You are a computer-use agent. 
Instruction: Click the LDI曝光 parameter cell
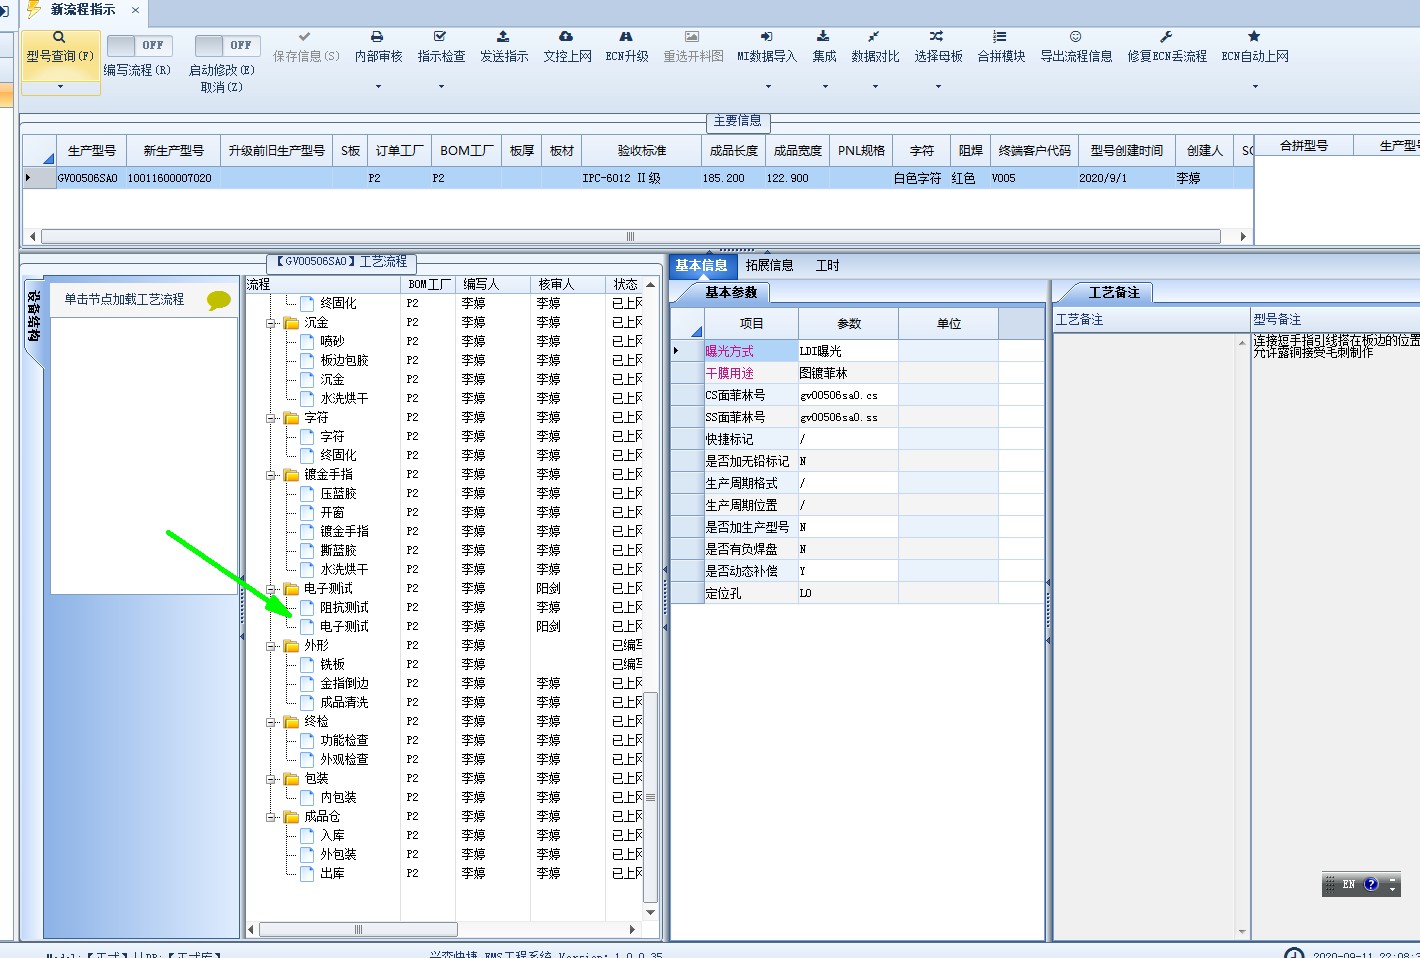pyautogui.click(x=848, y=352)
